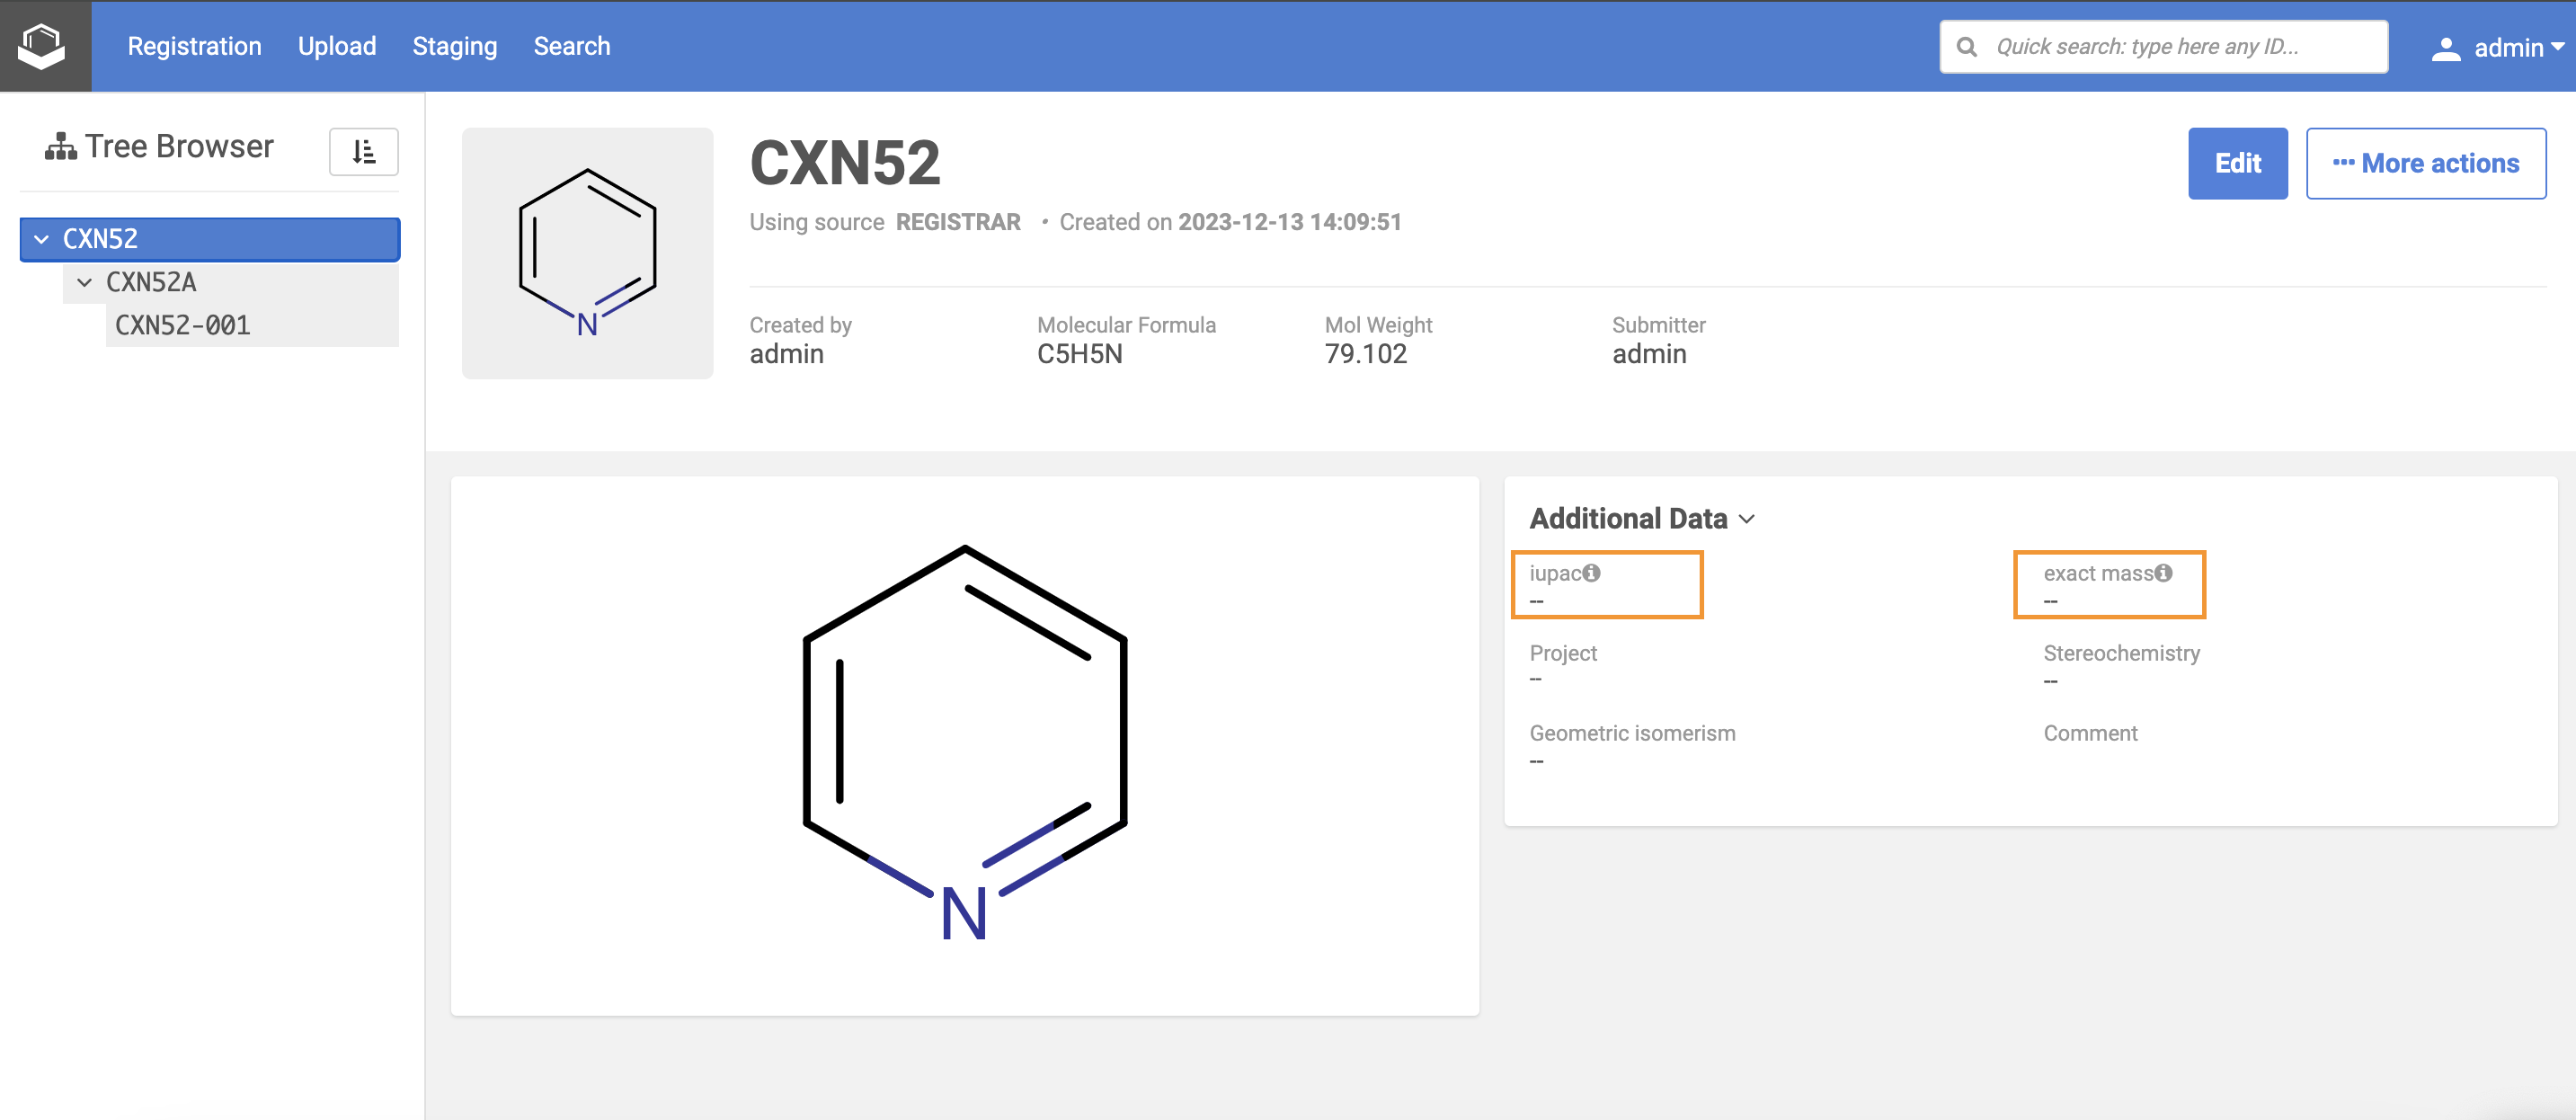
Task: Click the info icon next to exact mass
Action: click(x=2163, y=573)
